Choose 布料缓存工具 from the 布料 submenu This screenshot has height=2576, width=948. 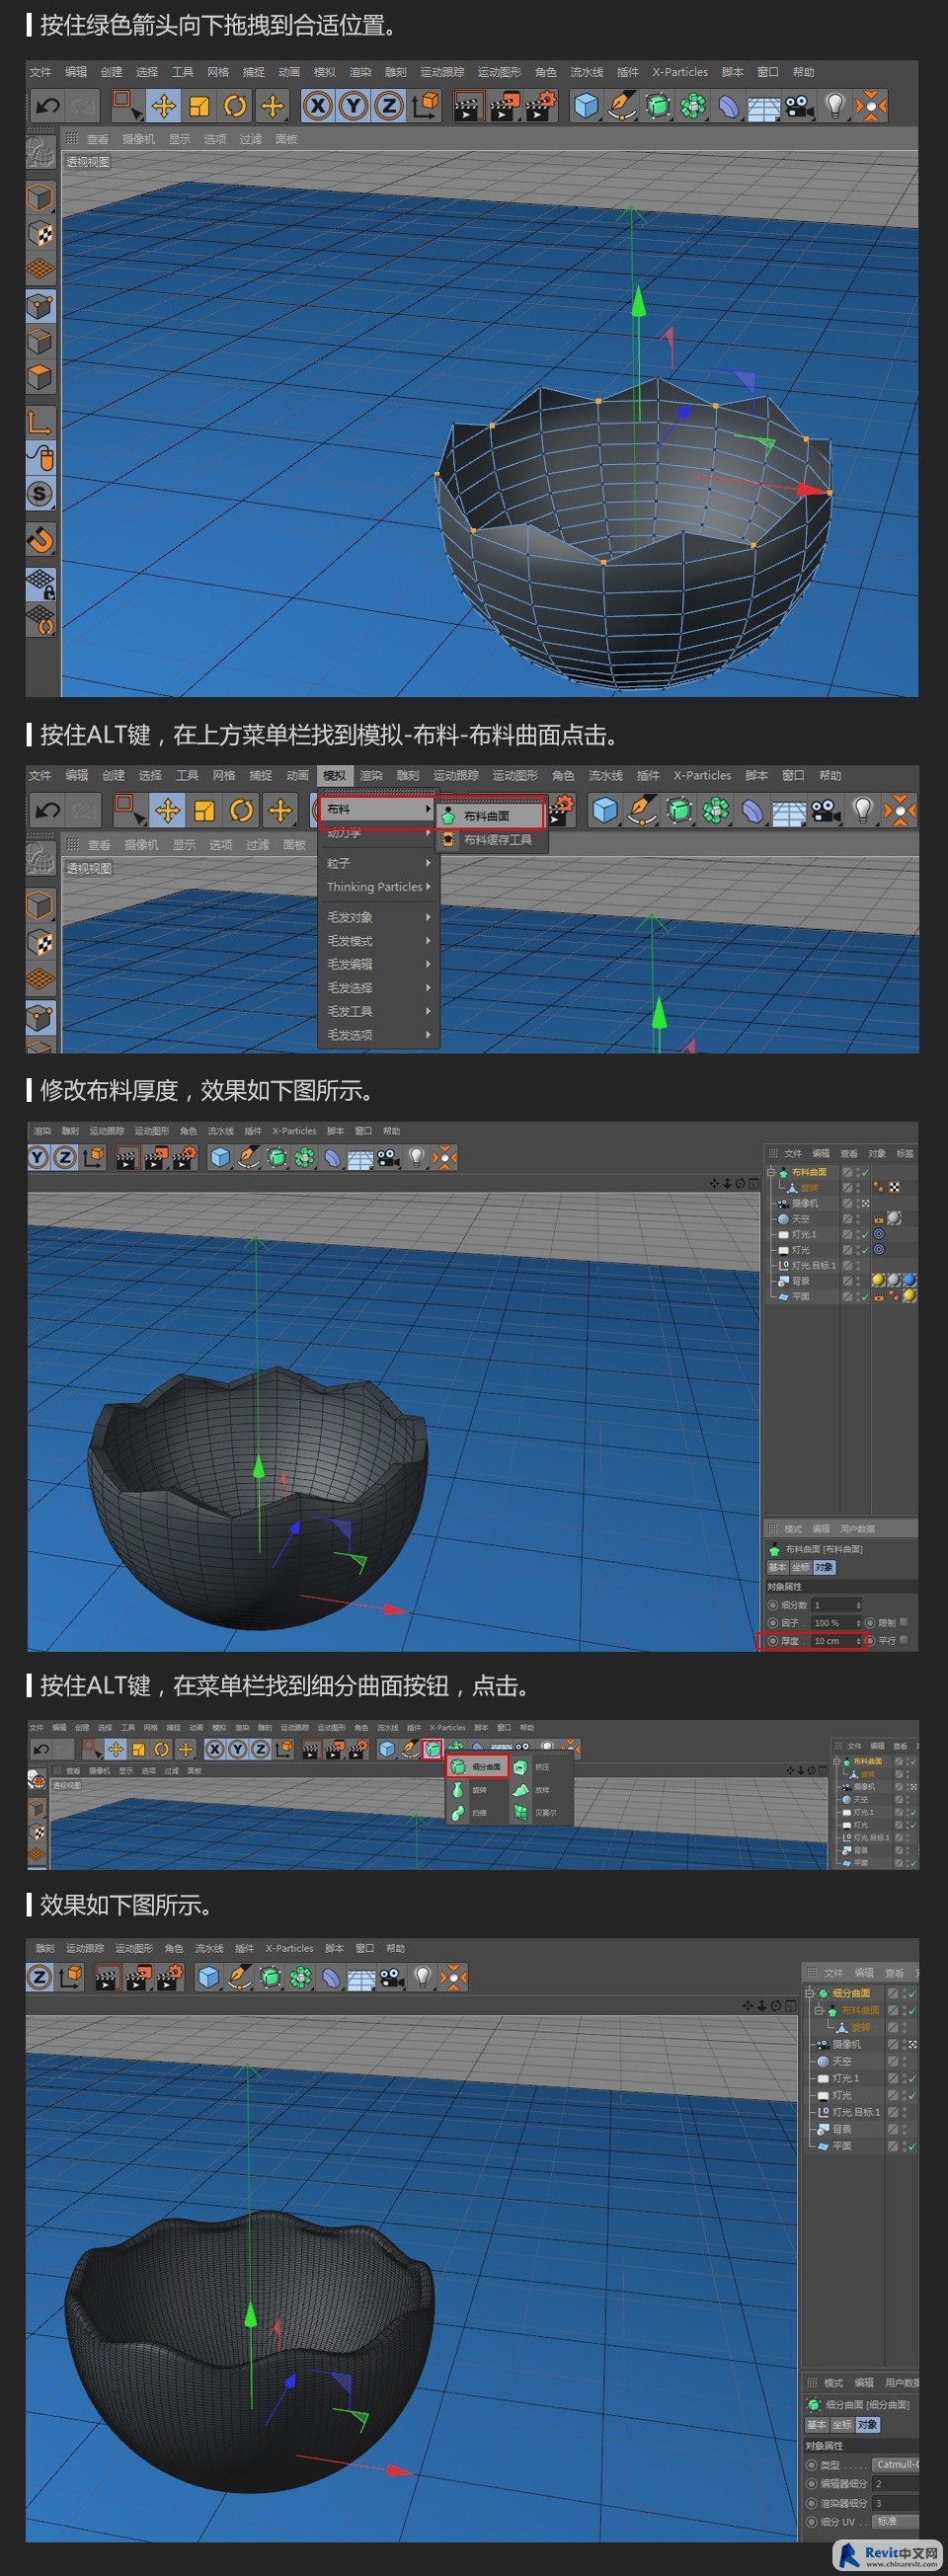tap(490, 840)
